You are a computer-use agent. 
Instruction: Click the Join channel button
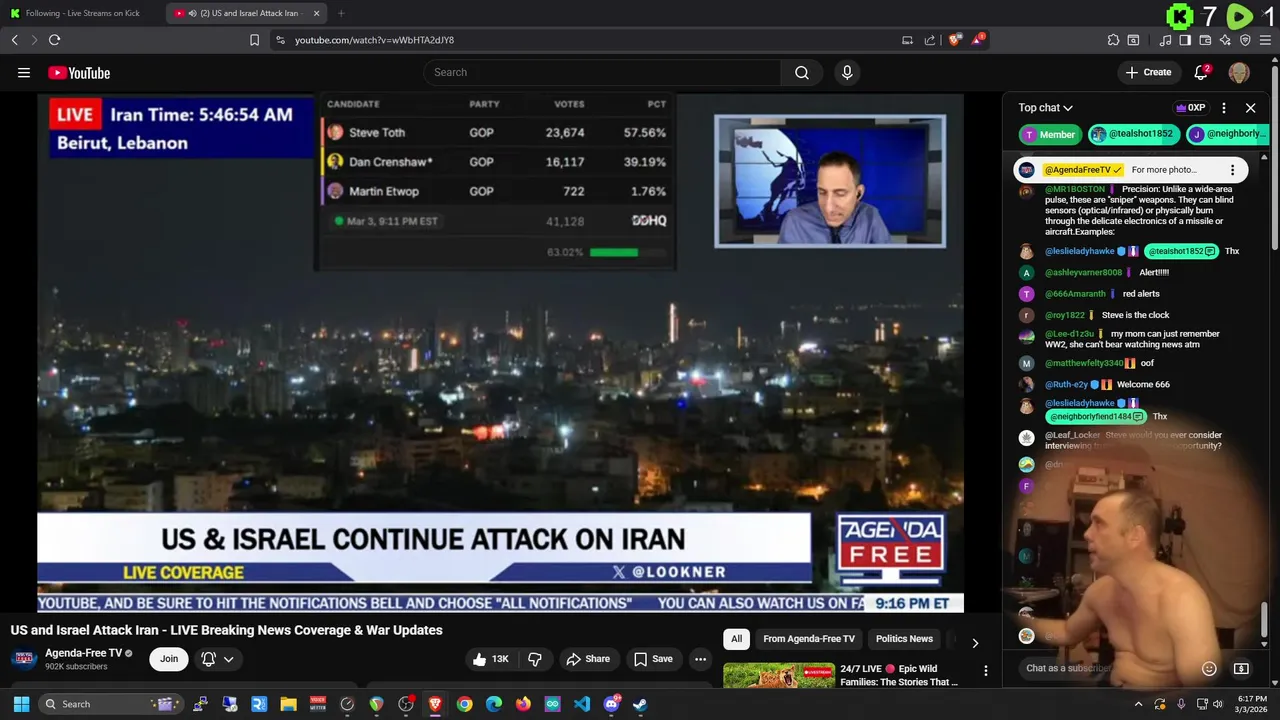click(x=169, y=659)
